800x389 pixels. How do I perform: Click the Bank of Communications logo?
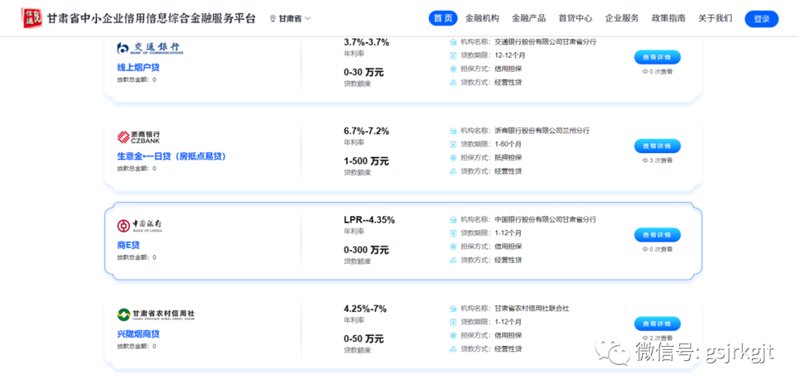point(149,48)
